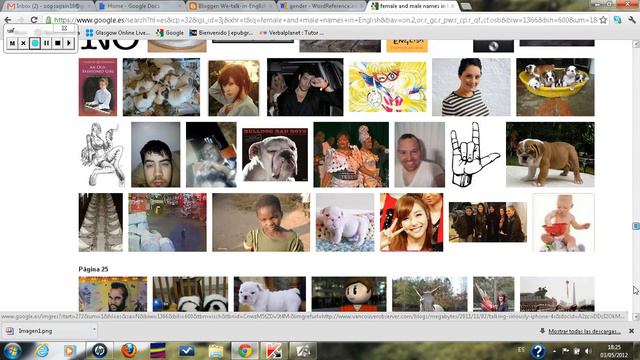The height and width of the screenshot is (360, 640).
Task: Open the baby with red bowl image
Action: pos(564,222)
